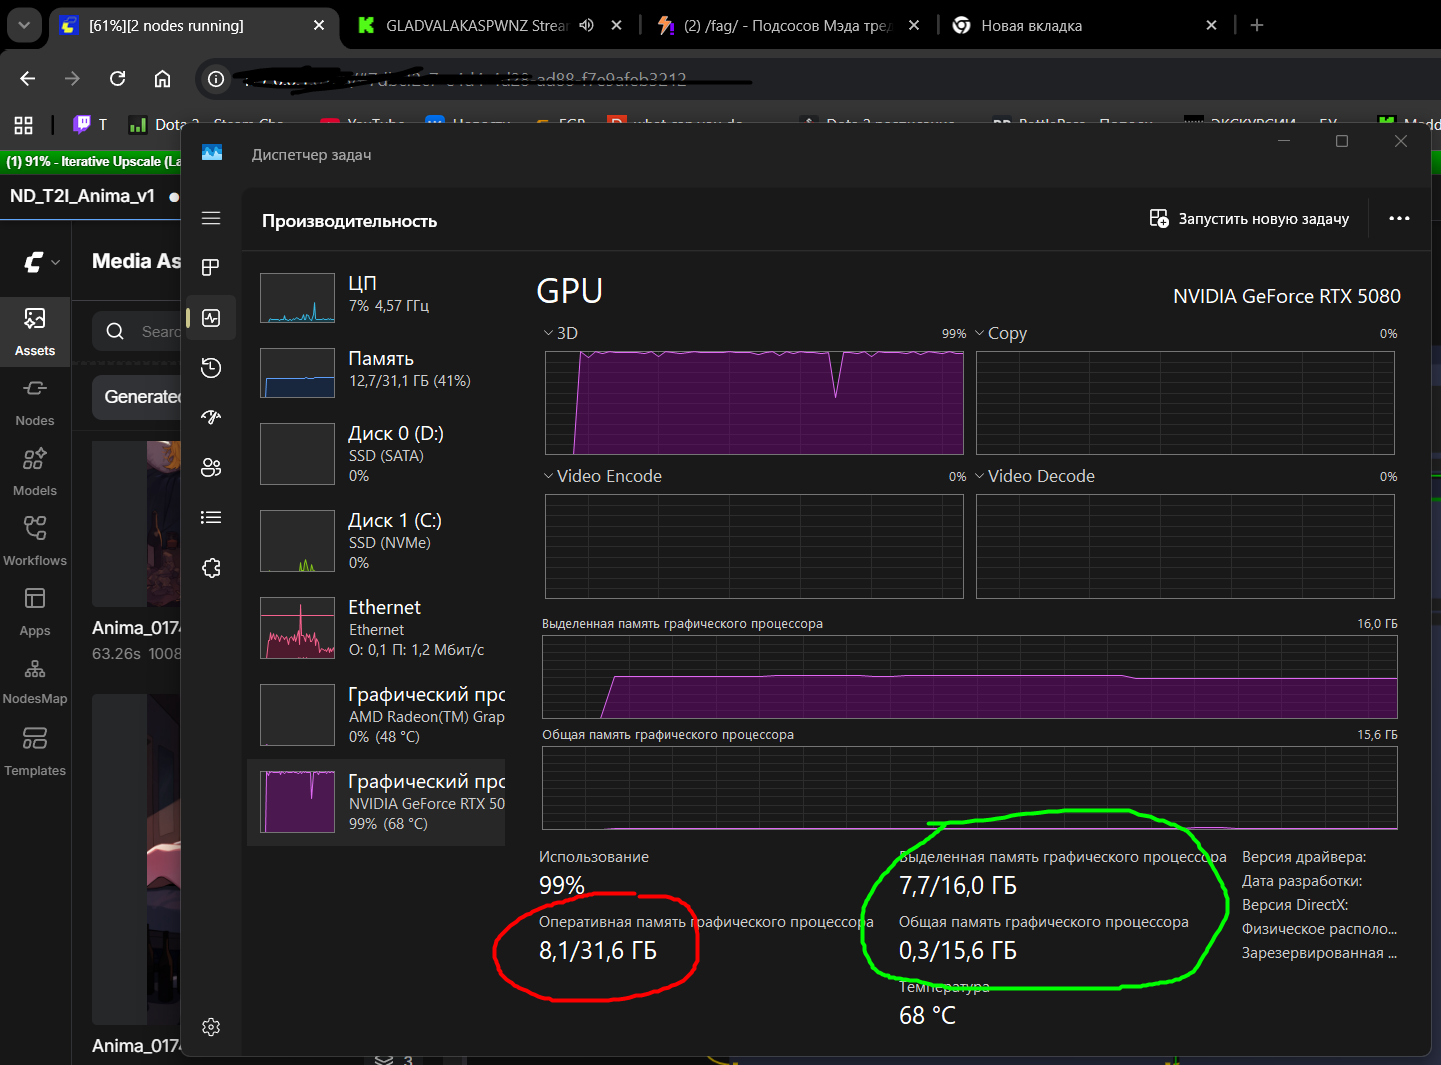Click the ComfyUI assets search field
This screenshot has width=1441, height=1065.
[x=137, y=331]
